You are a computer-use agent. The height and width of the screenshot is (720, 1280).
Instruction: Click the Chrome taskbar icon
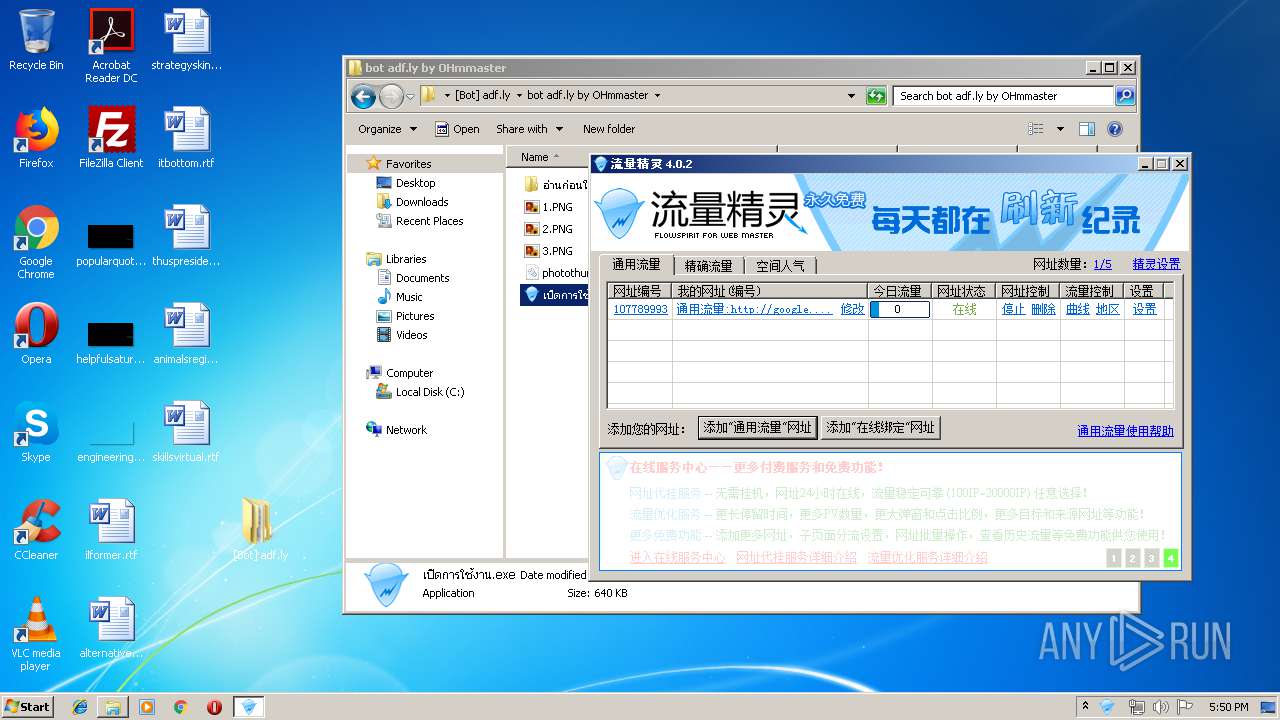(180, 707)
